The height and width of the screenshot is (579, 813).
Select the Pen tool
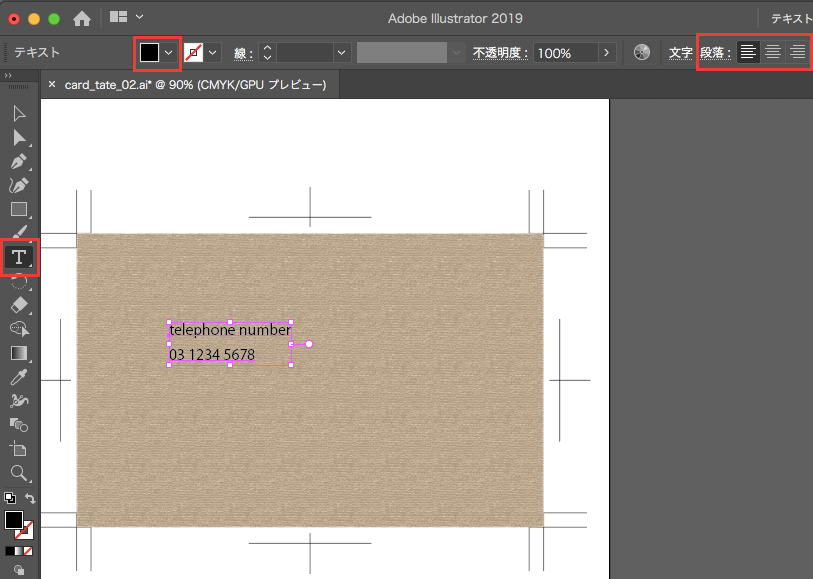[18, 161]
